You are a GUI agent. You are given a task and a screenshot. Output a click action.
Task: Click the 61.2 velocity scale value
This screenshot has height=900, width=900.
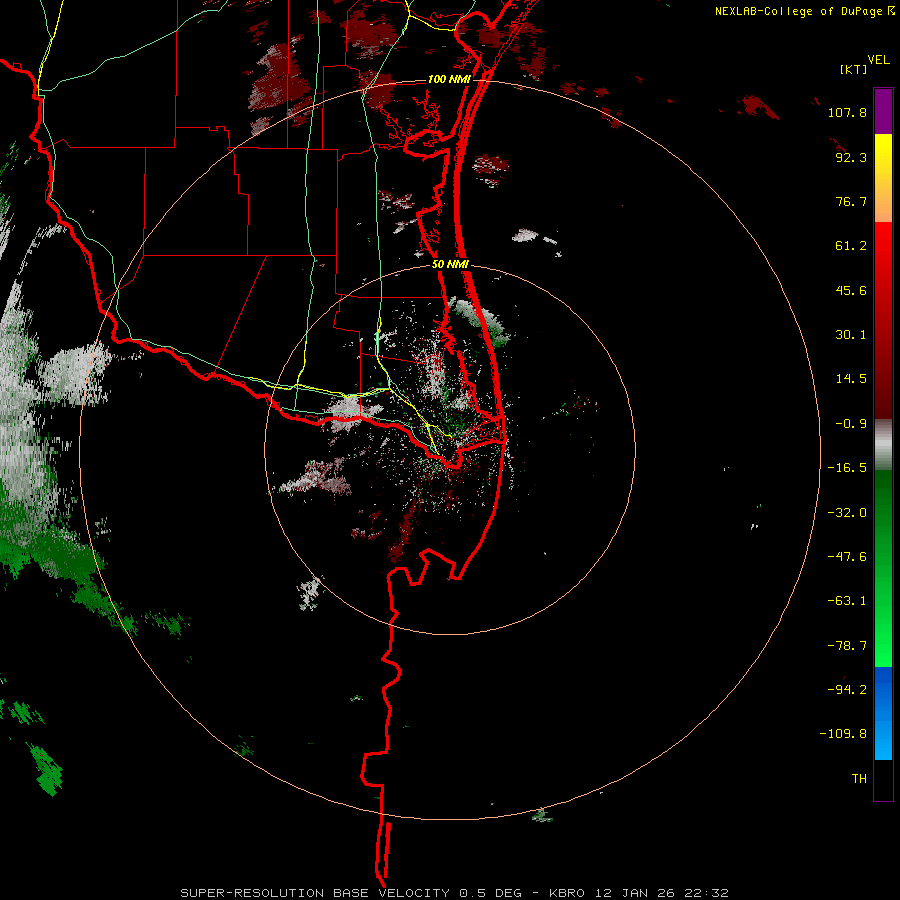click(851, 246)
